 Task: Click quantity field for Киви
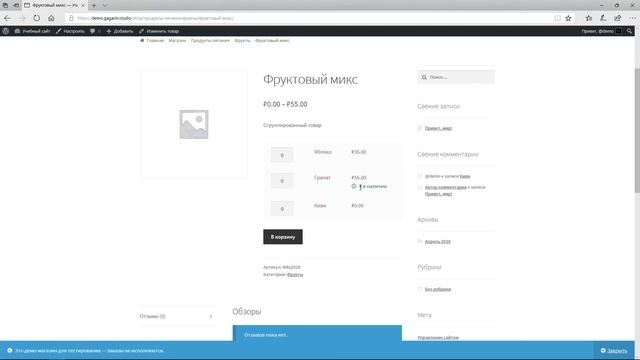(282, 209)
